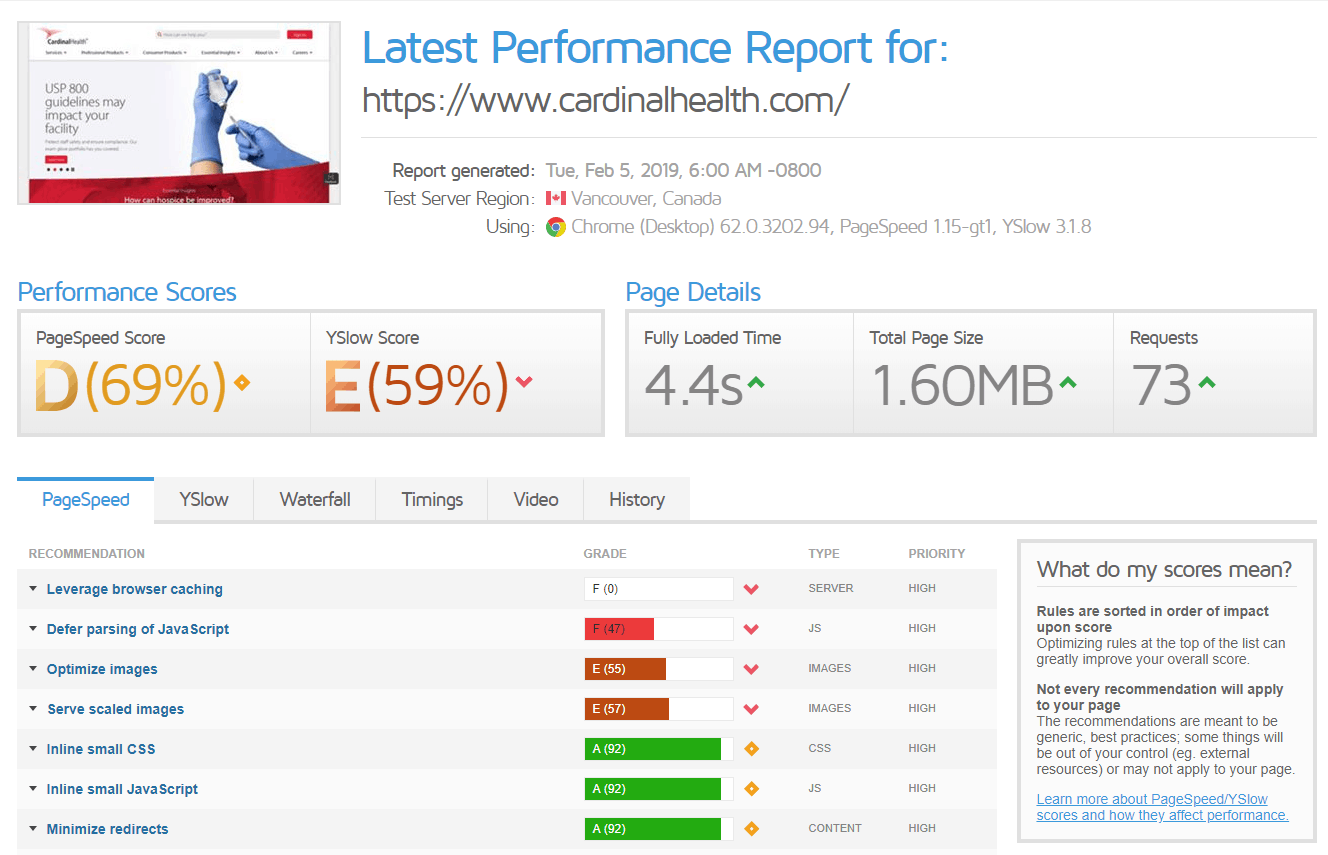The height and width of the screenshot is (855, 1328).
Task: Click the 4.4s Fully Loaded Time value
Action: tap(693, 386)
